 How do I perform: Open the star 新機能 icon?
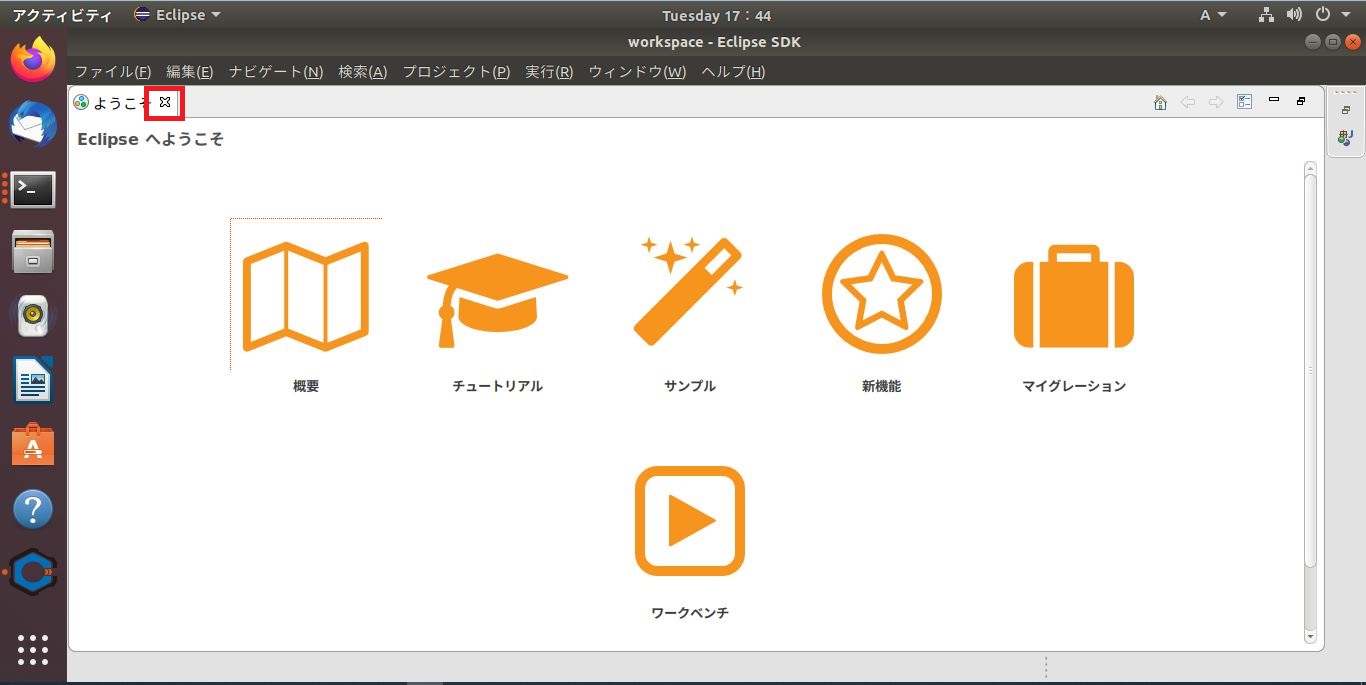881,293
